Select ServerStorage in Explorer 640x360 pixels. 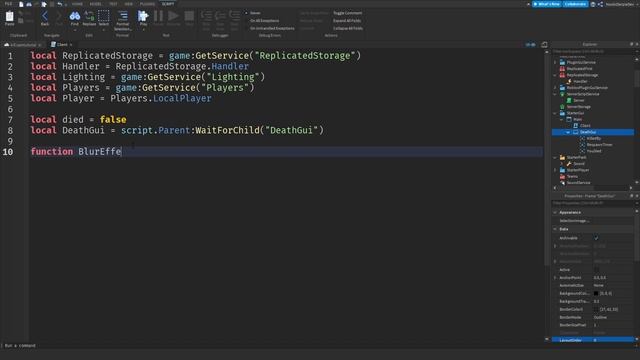[578, 107]
